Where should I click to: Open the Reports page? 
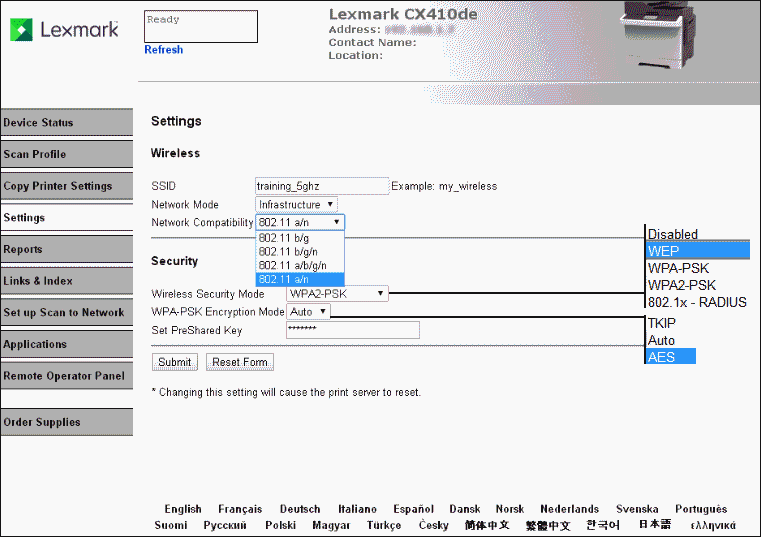click(x=67, y=249)
